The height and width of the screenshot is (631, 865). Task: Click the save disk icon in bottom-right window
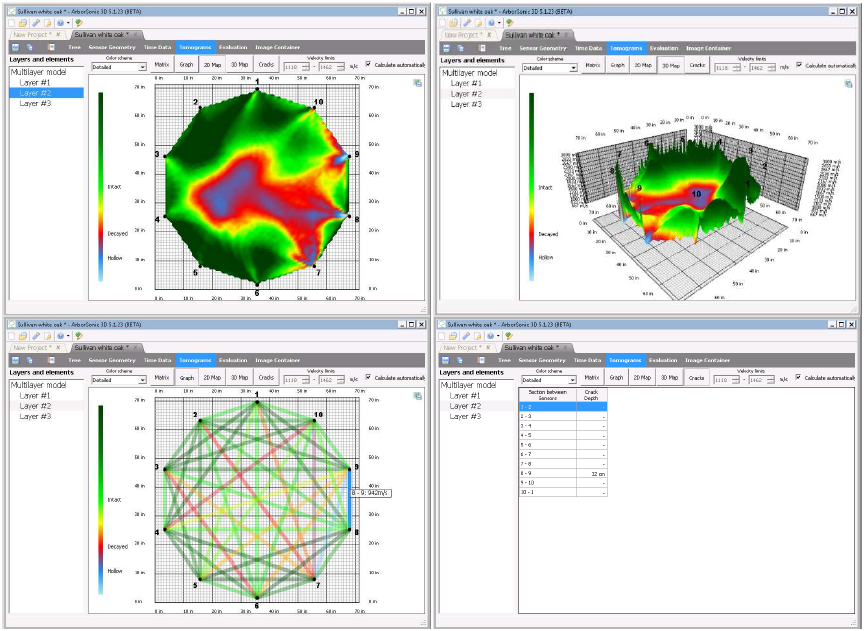(446, 360)
